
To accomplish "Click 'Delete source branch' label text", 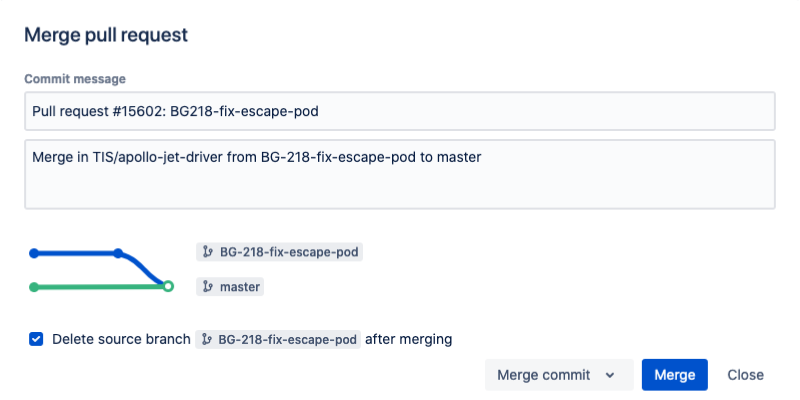I will click(x=121, y=339).
